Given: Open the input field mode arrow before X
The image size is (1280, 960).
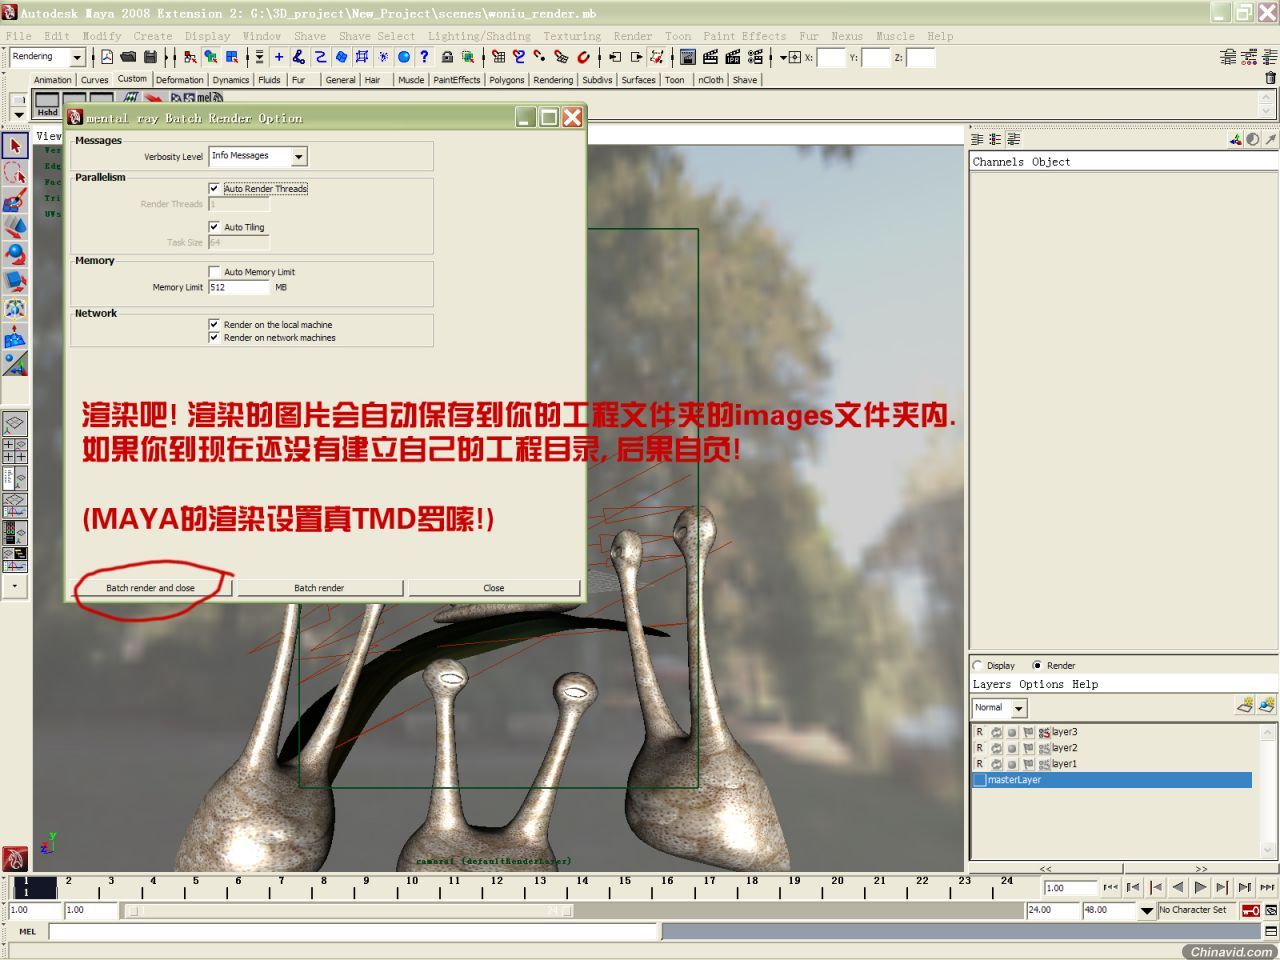Looking at the screenshot, I should (784, 57).
